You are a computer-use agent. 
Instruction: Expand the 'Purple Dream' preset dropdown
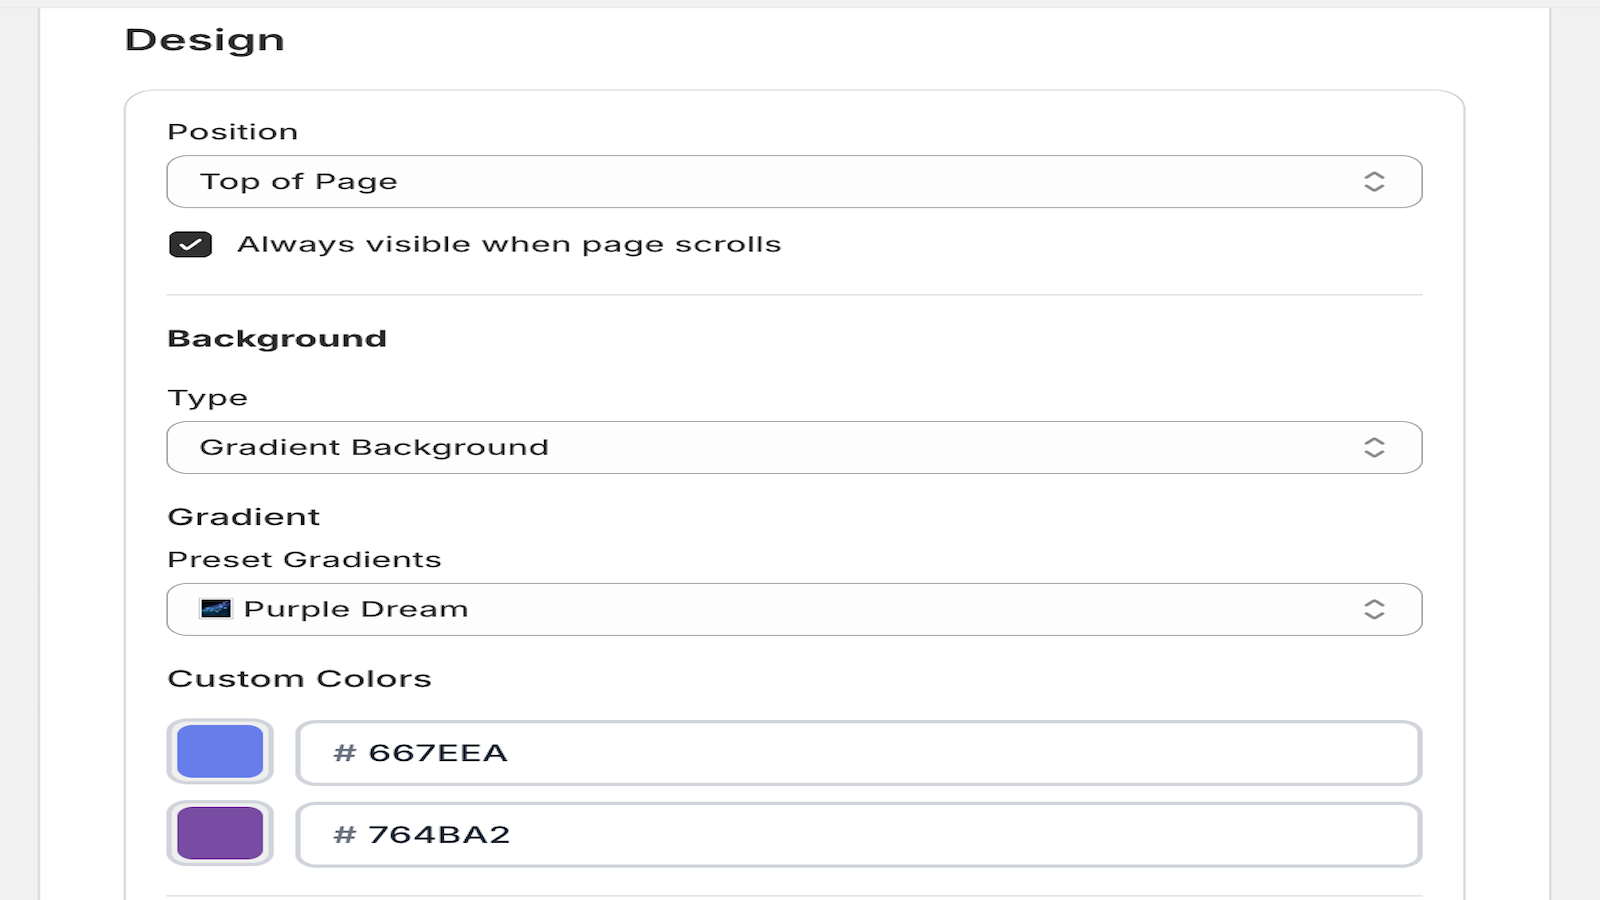coord(780,609)
